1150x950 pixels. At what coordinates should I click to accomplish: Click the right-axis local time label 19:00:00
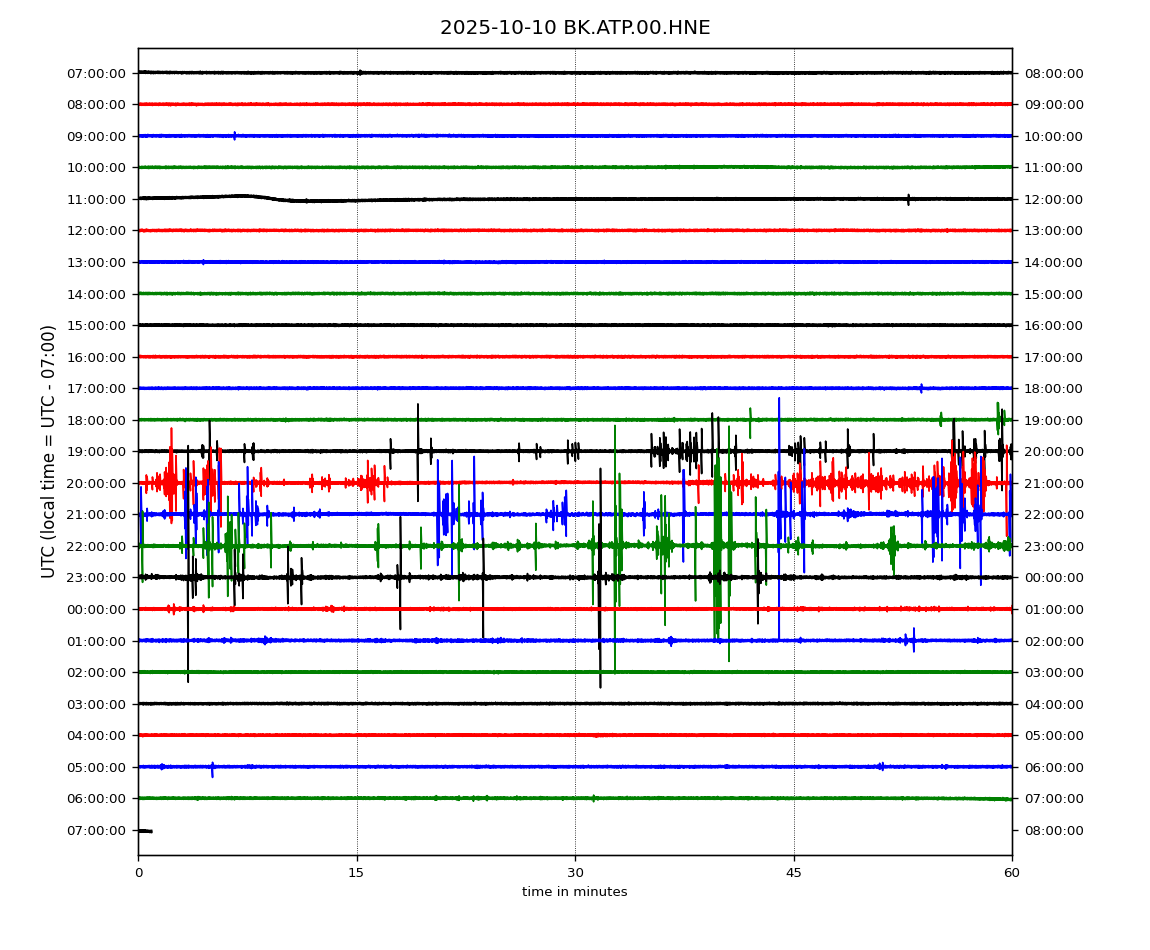1053,420
